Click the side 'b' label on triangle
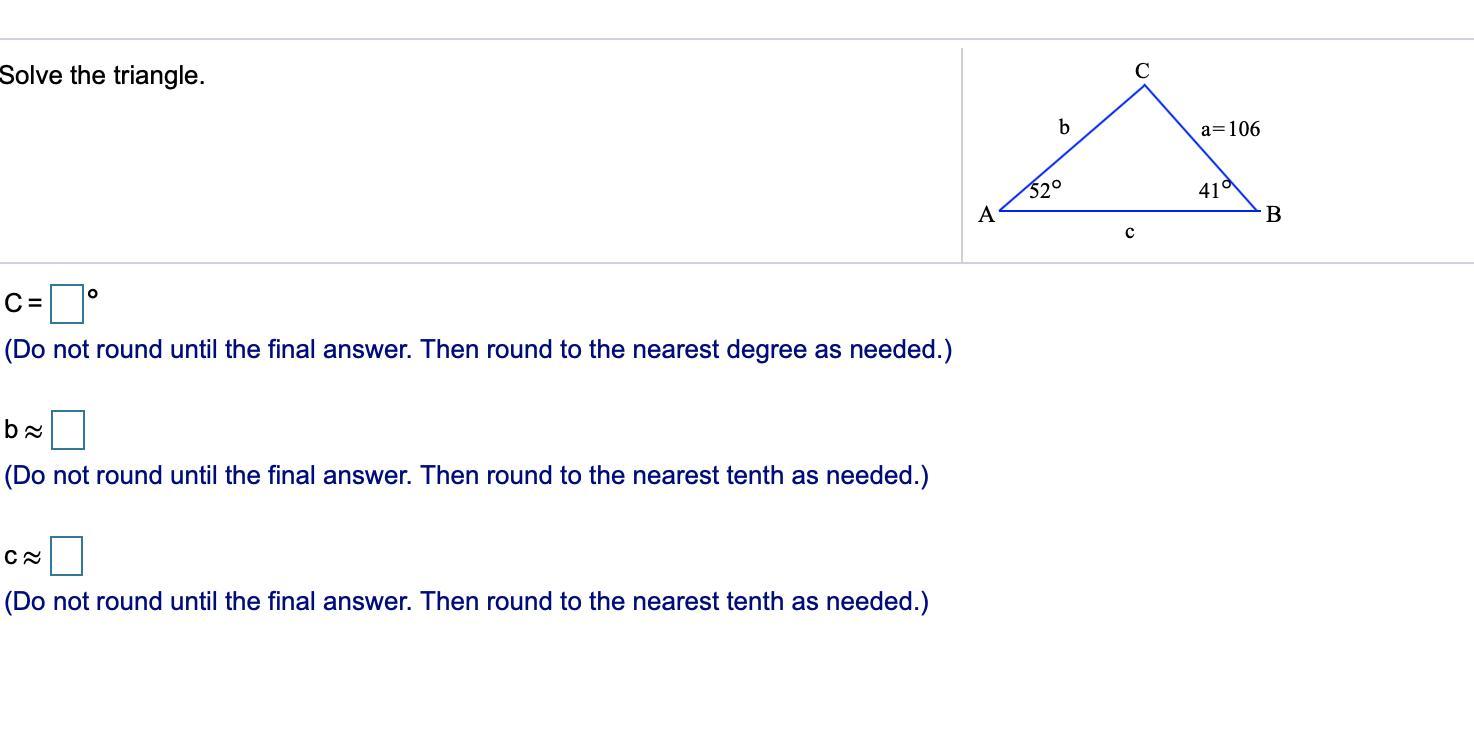 pyautogui.click(x=1064, y=127)
